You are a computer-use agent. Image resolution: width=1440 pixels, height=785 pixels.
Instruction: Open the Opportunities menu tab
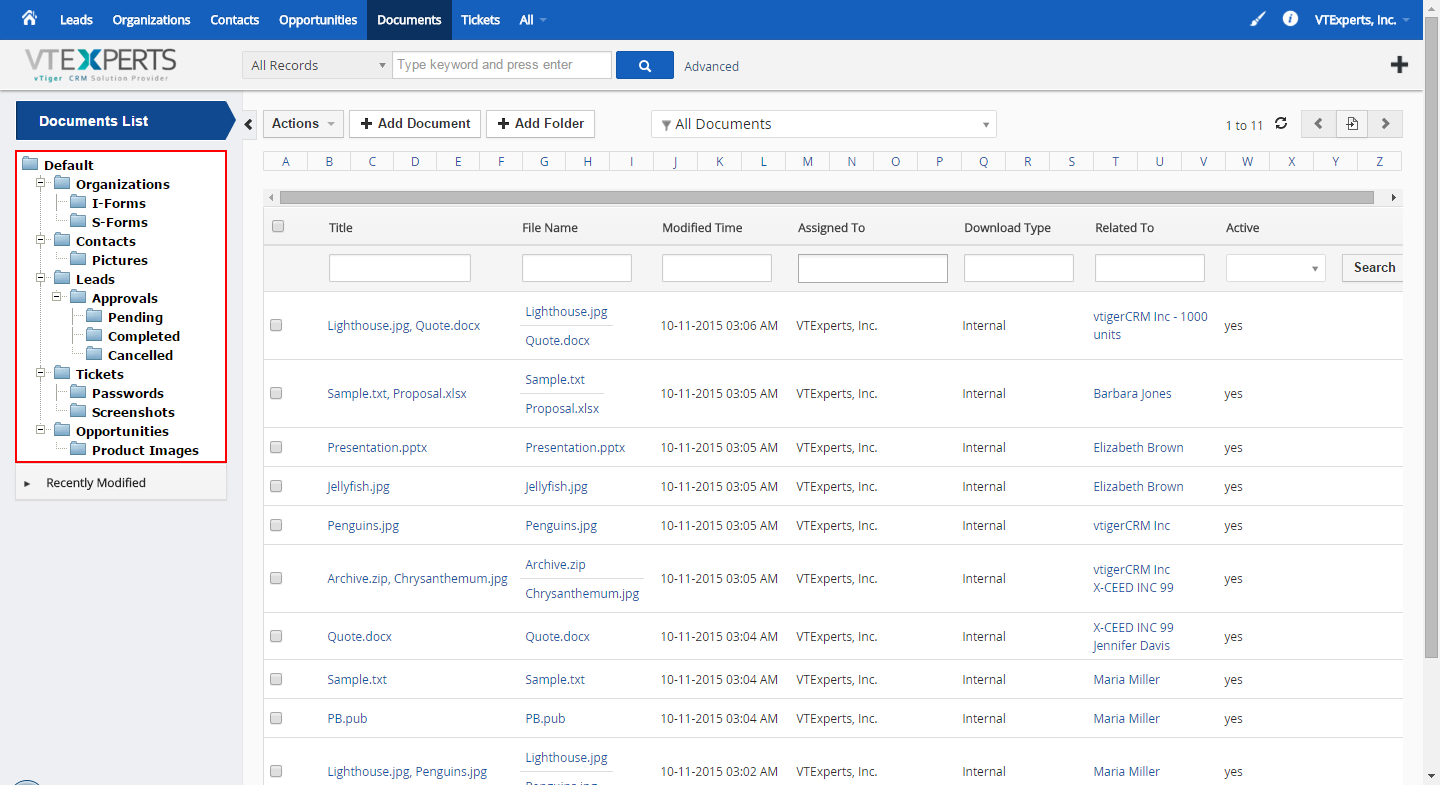[x=318, y=20]
